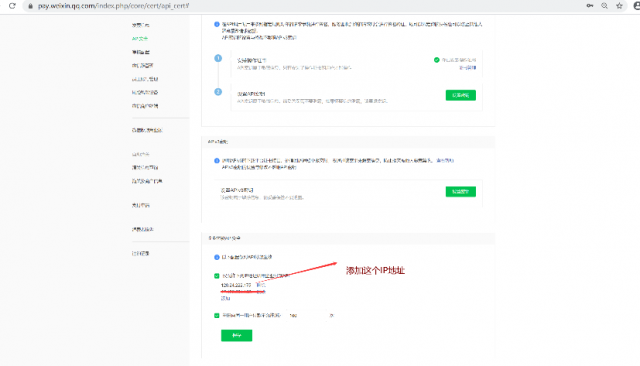Focus the number input field beside the second checkbox
Screen dimensions: 640x366
307,315
